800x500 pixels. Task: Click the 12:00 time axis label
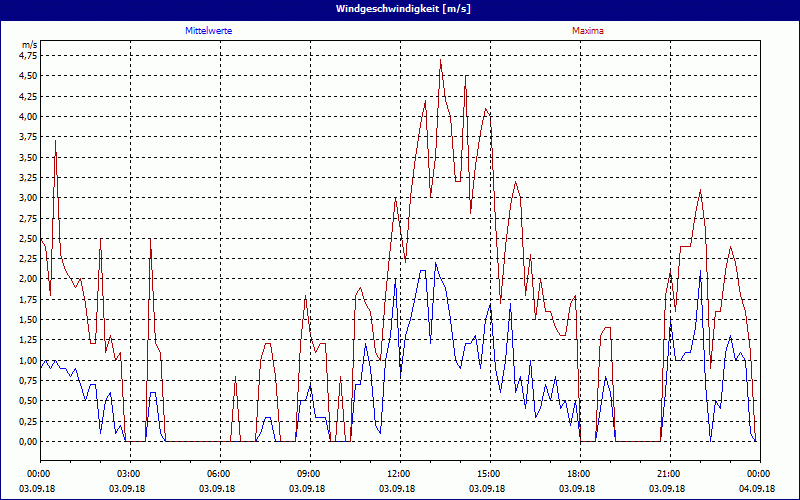click(398, 473)
